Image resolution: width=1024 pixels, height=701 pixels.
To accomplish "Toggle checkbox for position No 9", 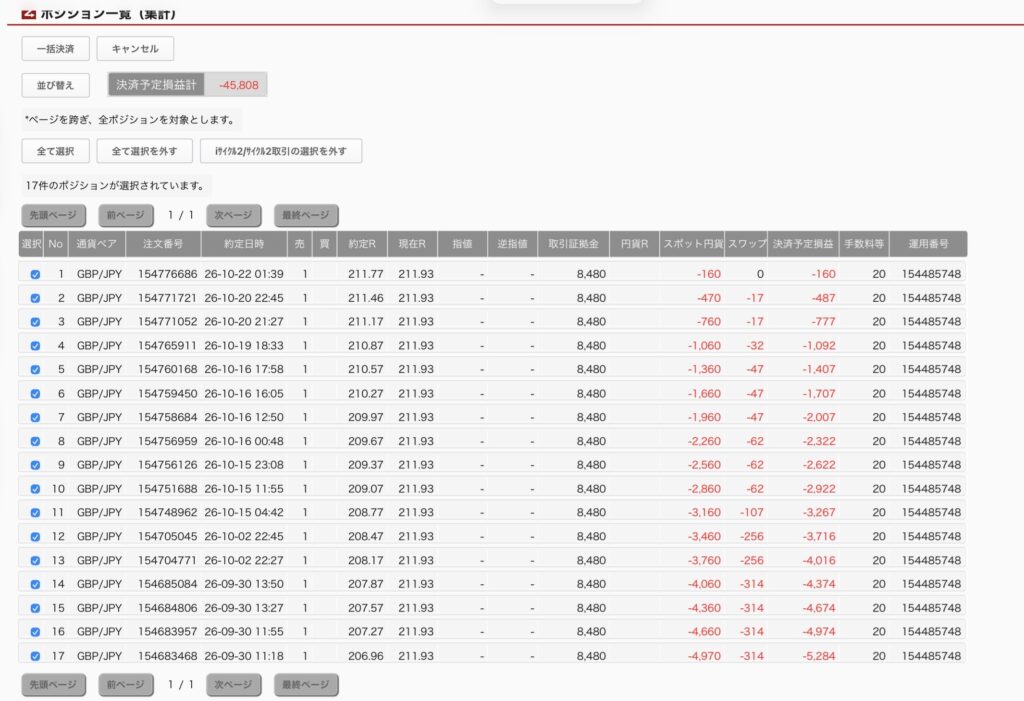I will click(35, 465).
